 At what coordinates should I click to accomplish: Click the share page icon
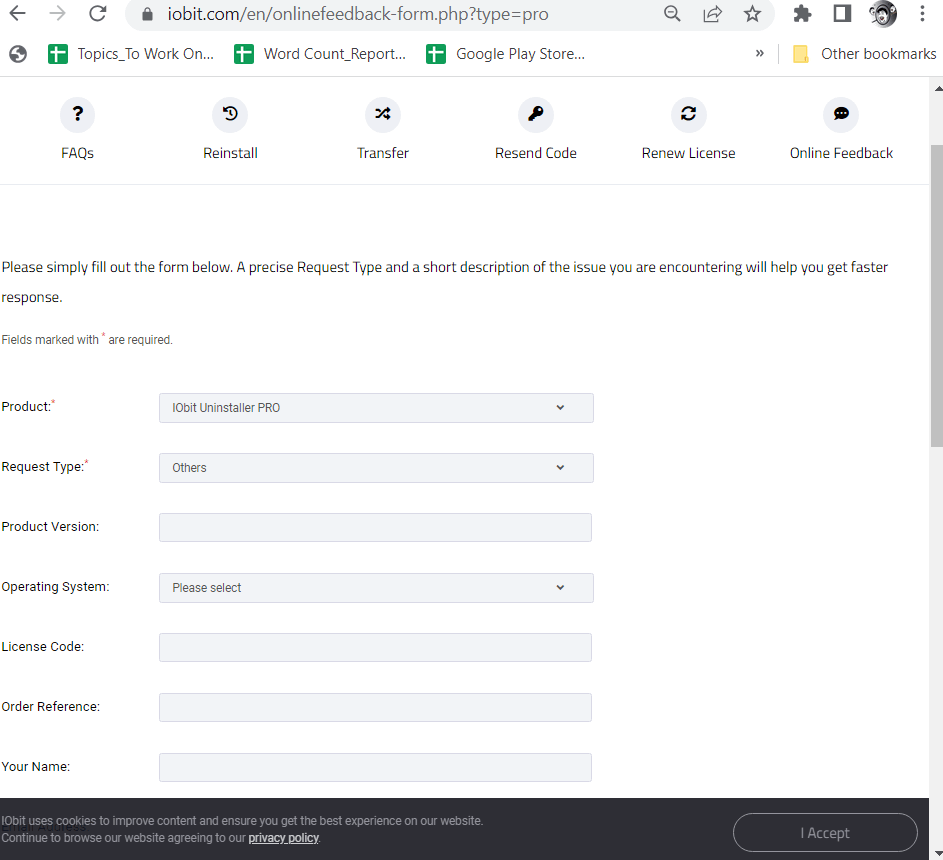[x=712, y=13]
